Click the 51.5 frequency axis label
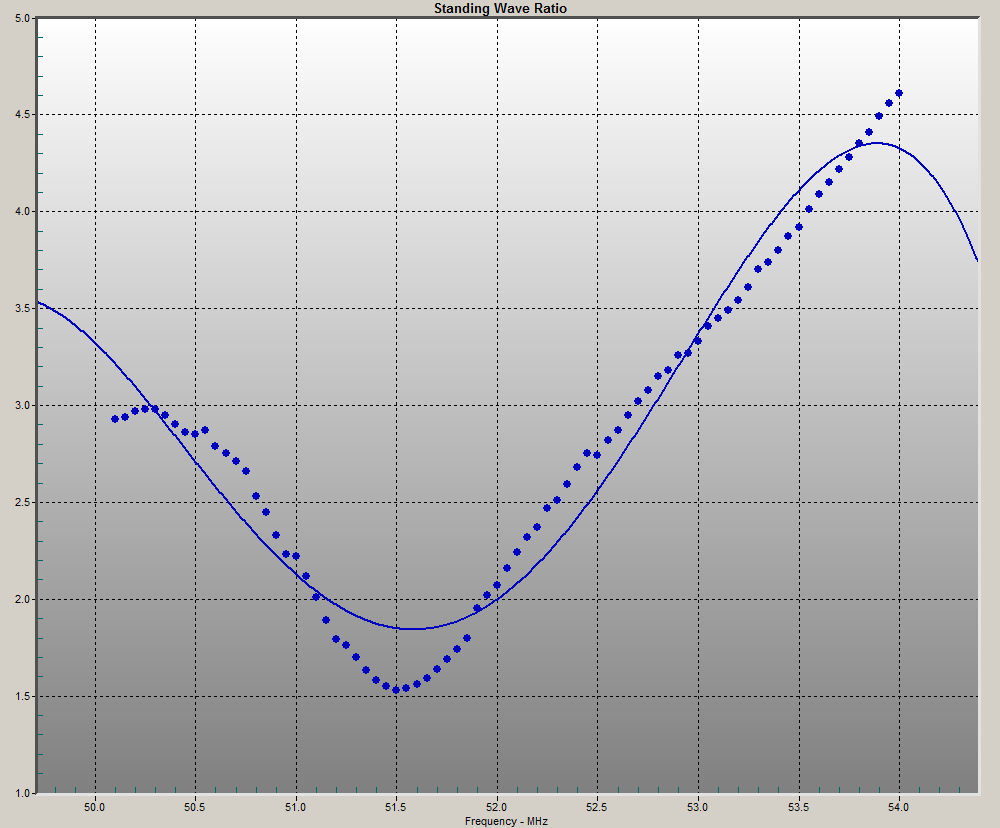This screenshot has height=828, width=1000. click(396, 805)
